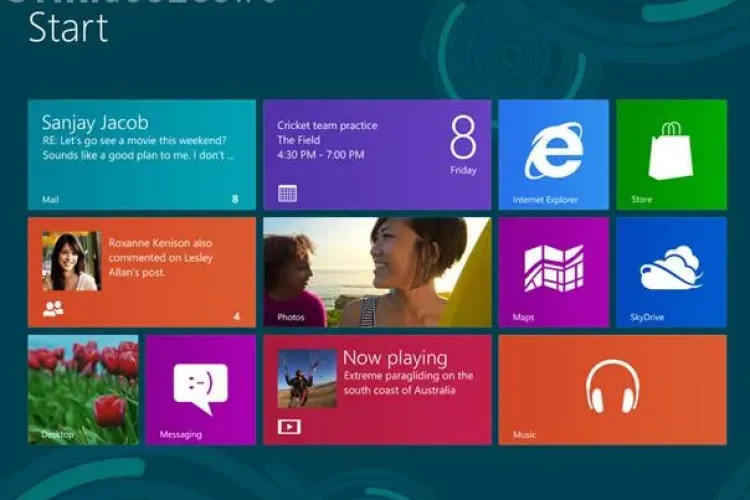Launch Maps via folded map icon
Image resolution: width=750 pixels, height=500 pixels.
coord(553,268)
